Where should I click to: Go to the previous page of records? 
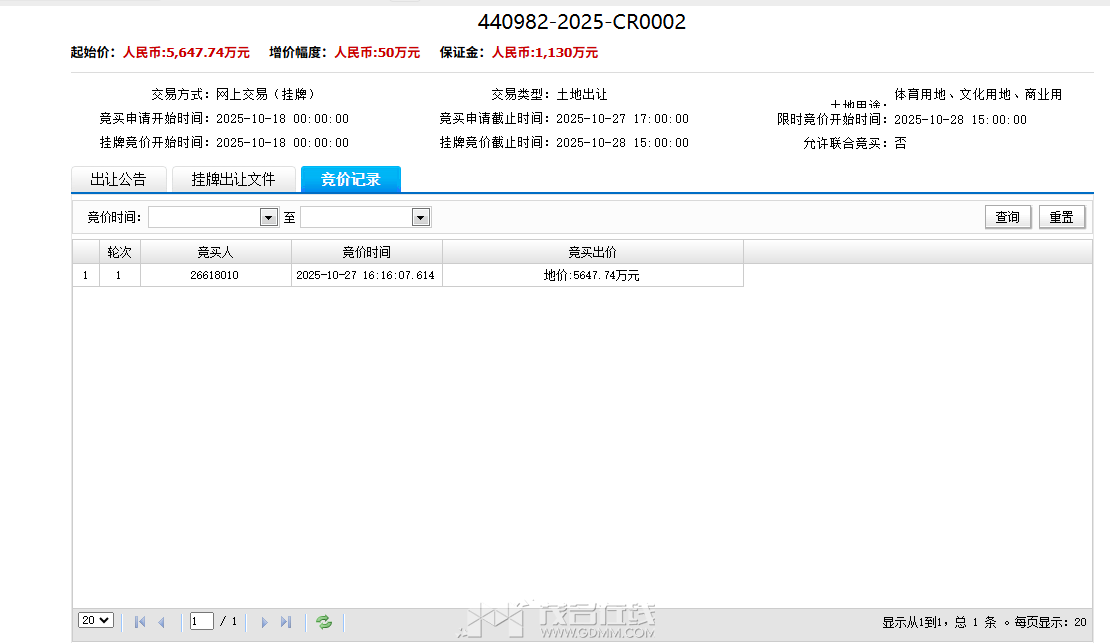point(161,622)
